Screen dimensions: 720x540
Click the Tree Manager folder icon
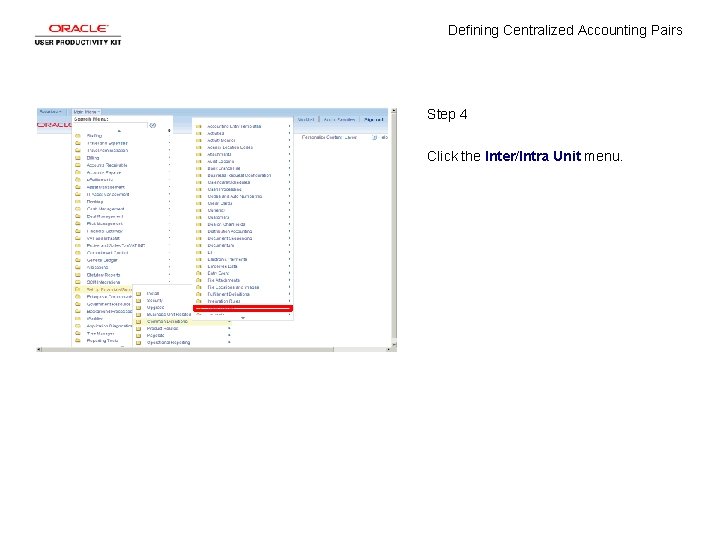pos(78,333)
